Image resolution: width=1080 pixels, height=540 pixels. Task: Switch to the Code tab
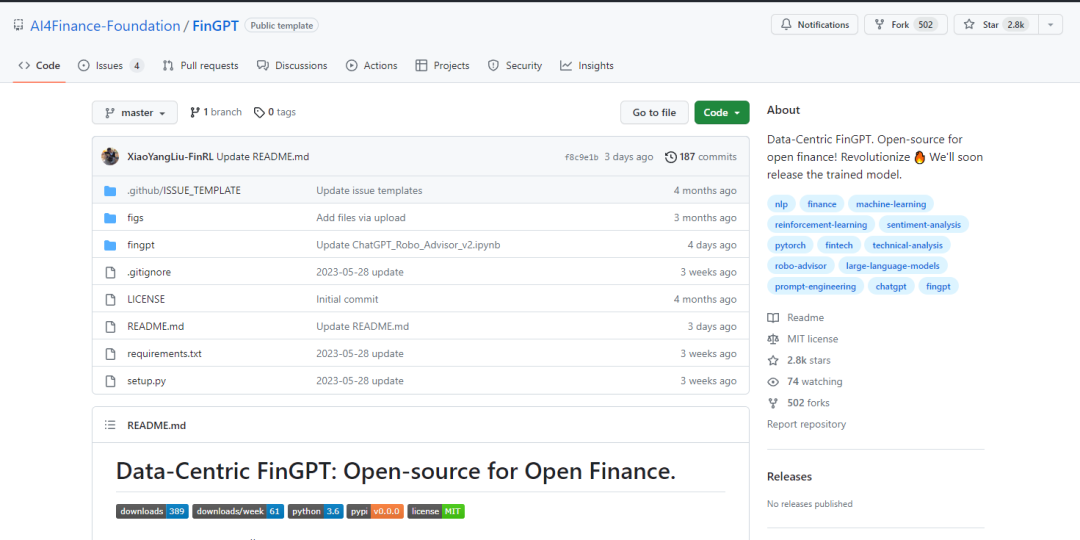tap(39, 66)
